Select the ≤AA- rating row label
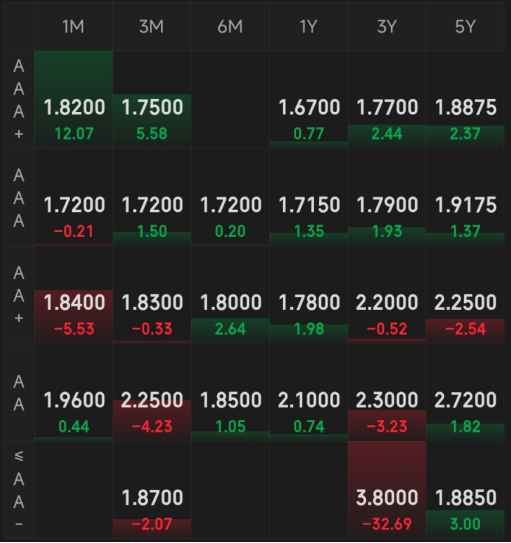 (x=19, y=490)
